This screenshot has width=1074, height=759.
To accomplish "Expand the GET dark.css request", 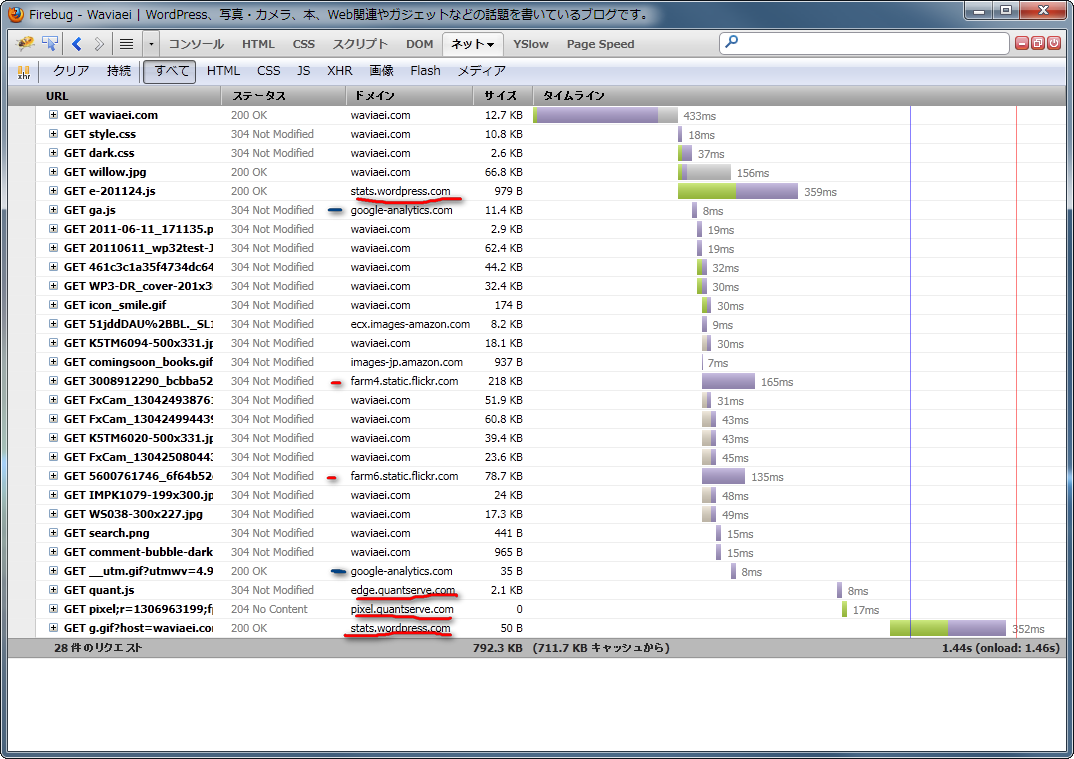I will pos(53,153).
